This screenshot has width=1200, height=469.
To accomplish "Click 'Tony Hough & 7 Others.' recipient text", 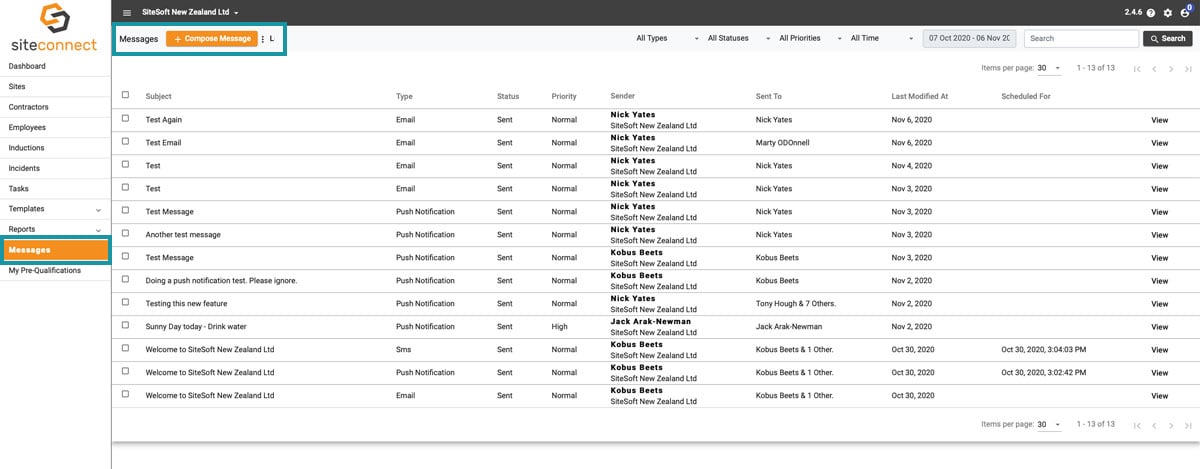I will (796, 303).
